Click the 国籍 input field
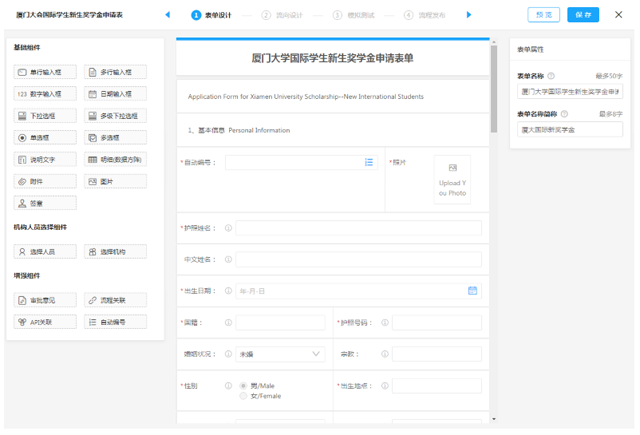Image resolution: width=640 pixels, height=435 pixels. coord(280,322)
